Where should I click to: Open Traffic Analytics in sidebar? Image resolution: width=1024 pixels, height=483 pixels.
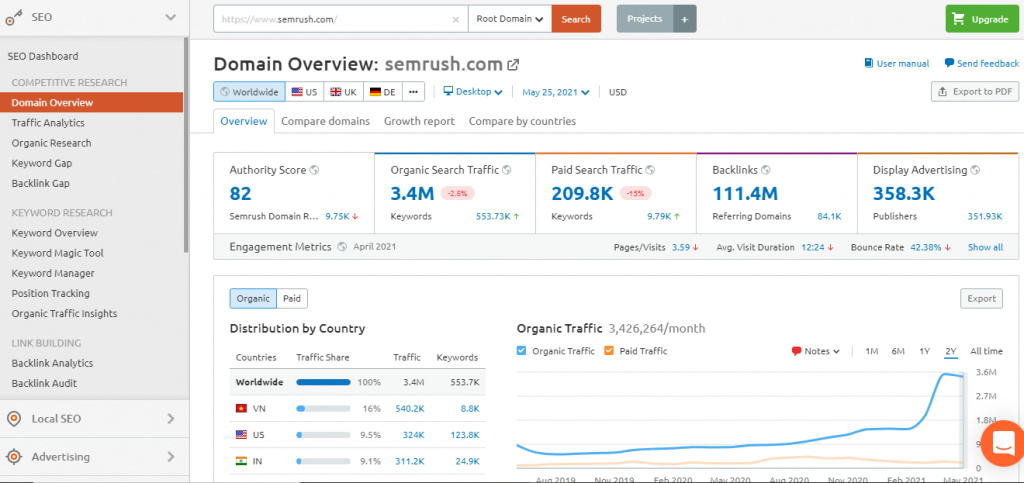click(x=48, y=123)
